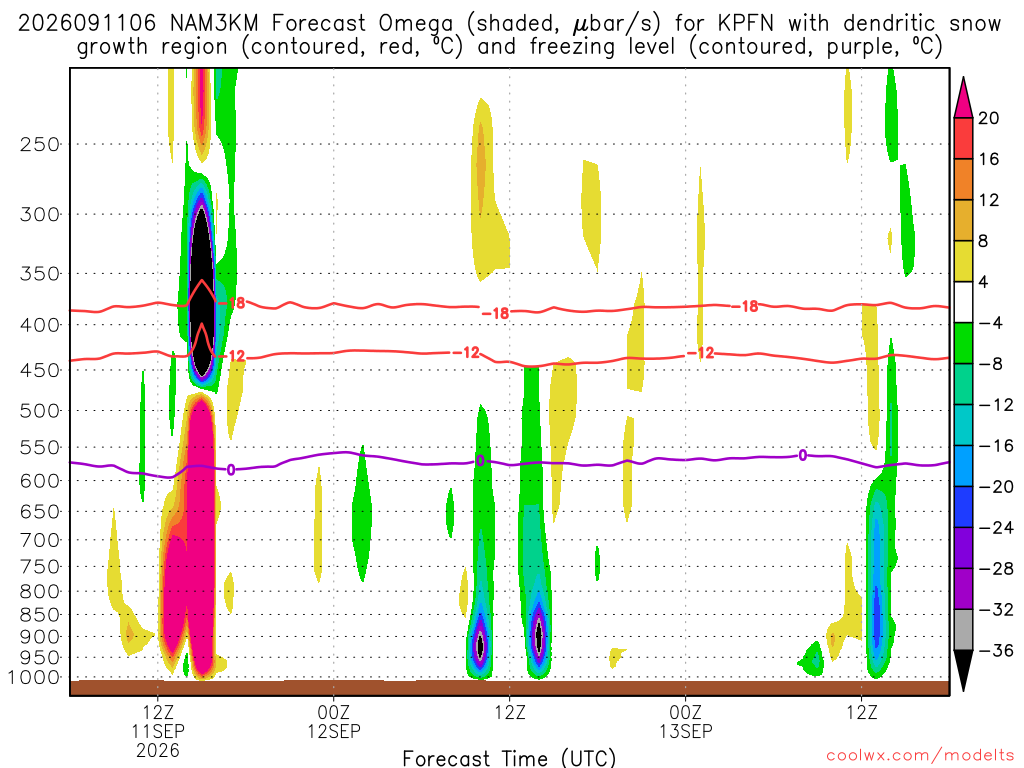
Task: Click the 250 pressure level label
Action: (40, 144)
